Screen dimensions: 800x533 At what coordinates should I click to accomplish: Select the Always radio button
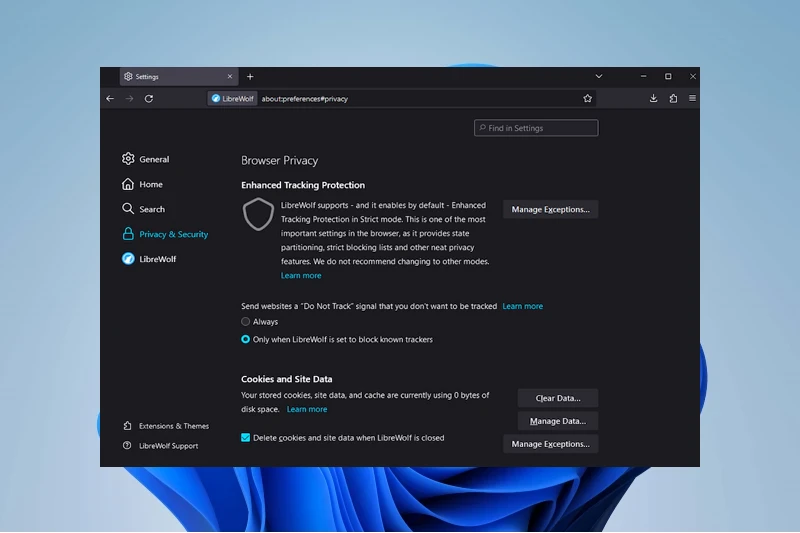[x=245, y=322]
